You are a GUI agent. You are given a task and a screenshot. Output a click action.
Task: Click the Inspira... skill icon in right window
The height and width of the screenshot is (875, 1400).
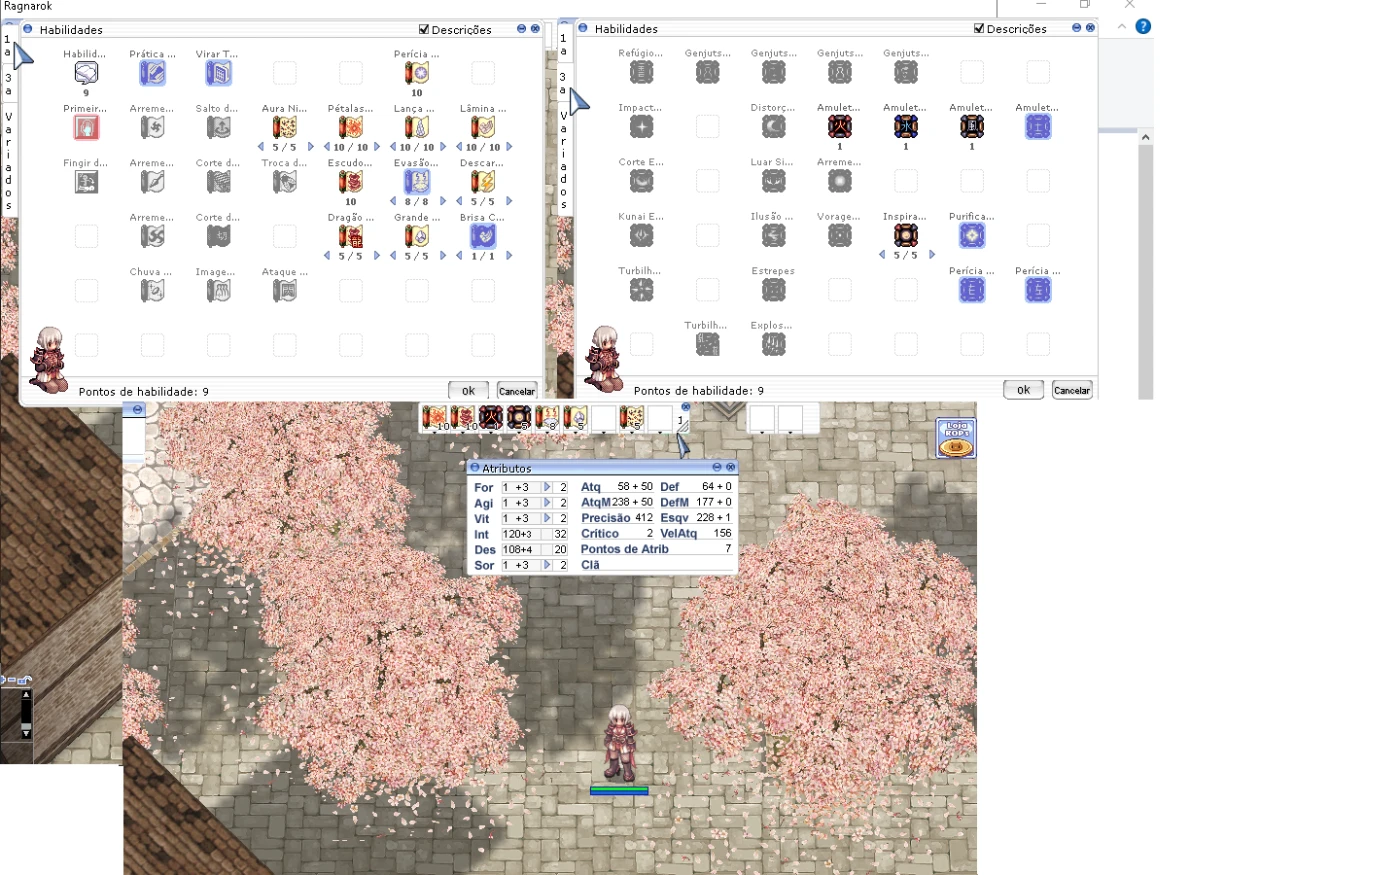pos(905,235)
